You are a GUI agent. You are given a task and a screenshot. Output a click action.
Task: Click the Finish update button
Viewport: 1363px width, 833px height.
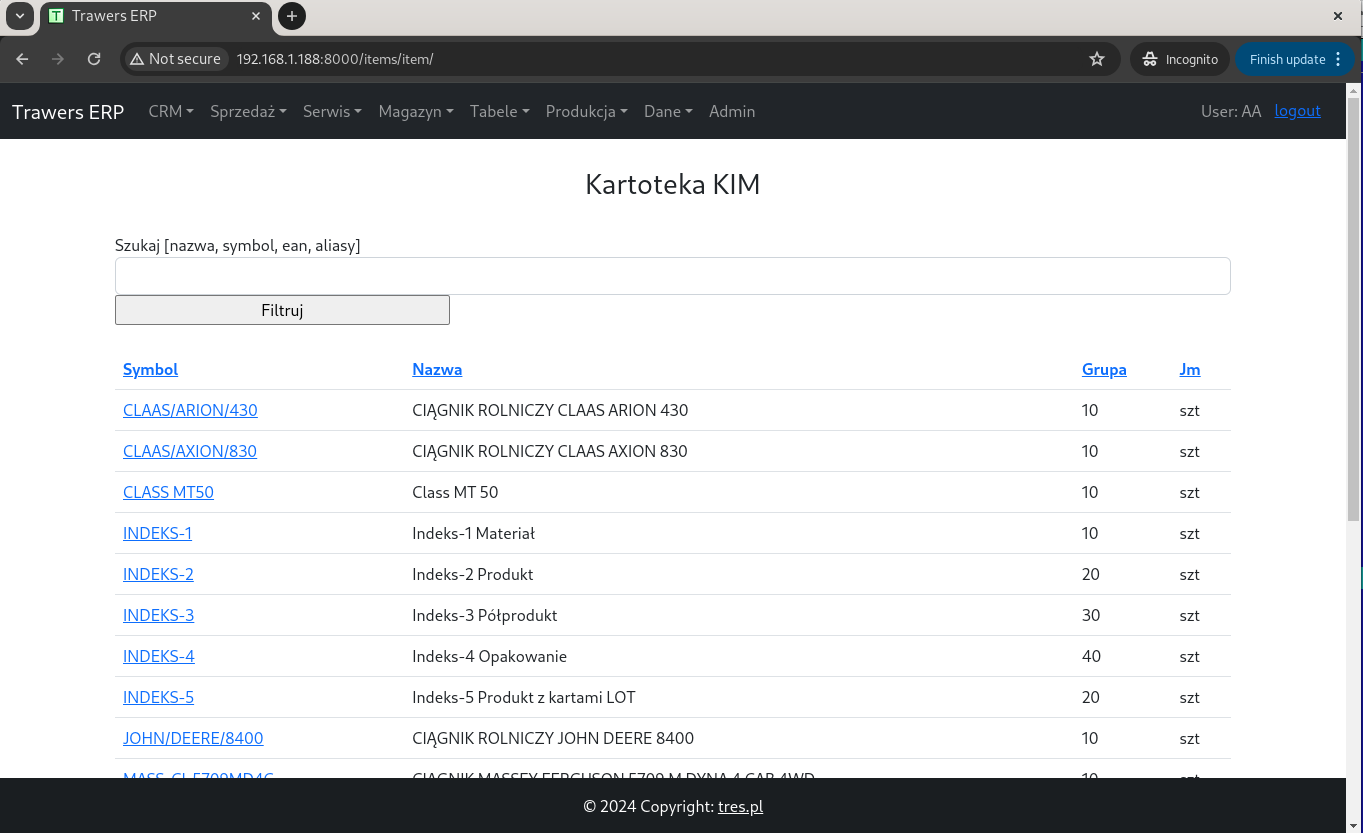point(1295,59)
